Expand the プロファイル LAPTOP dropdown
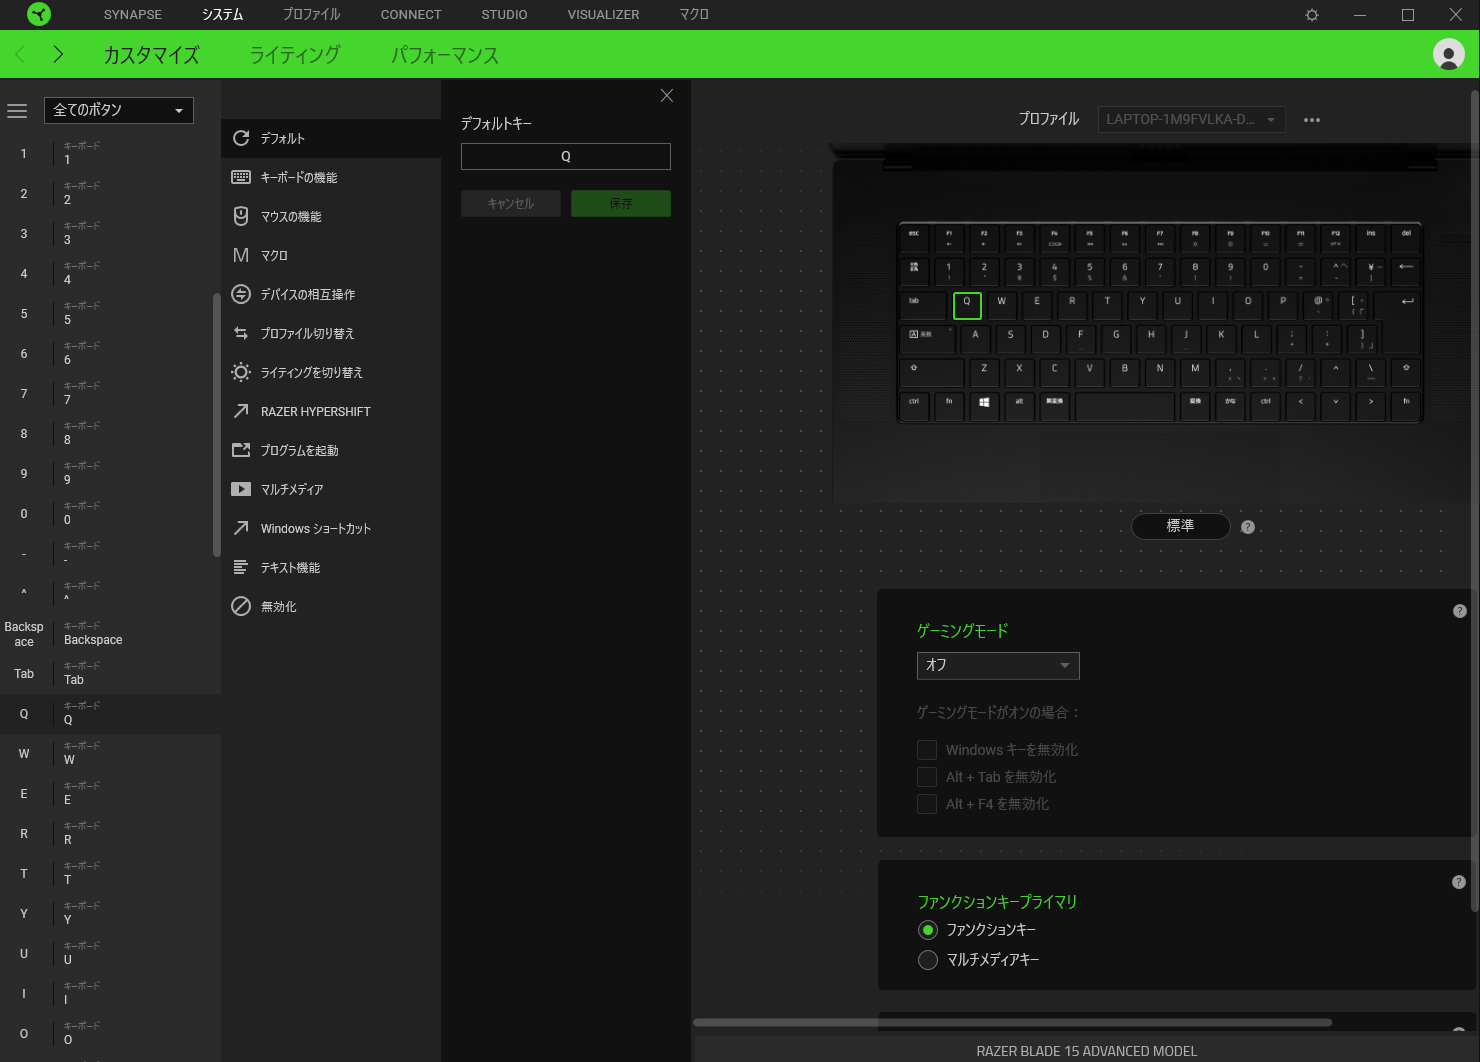Viewport: 1480px width, 1062px height. (x=1190, y=119)
